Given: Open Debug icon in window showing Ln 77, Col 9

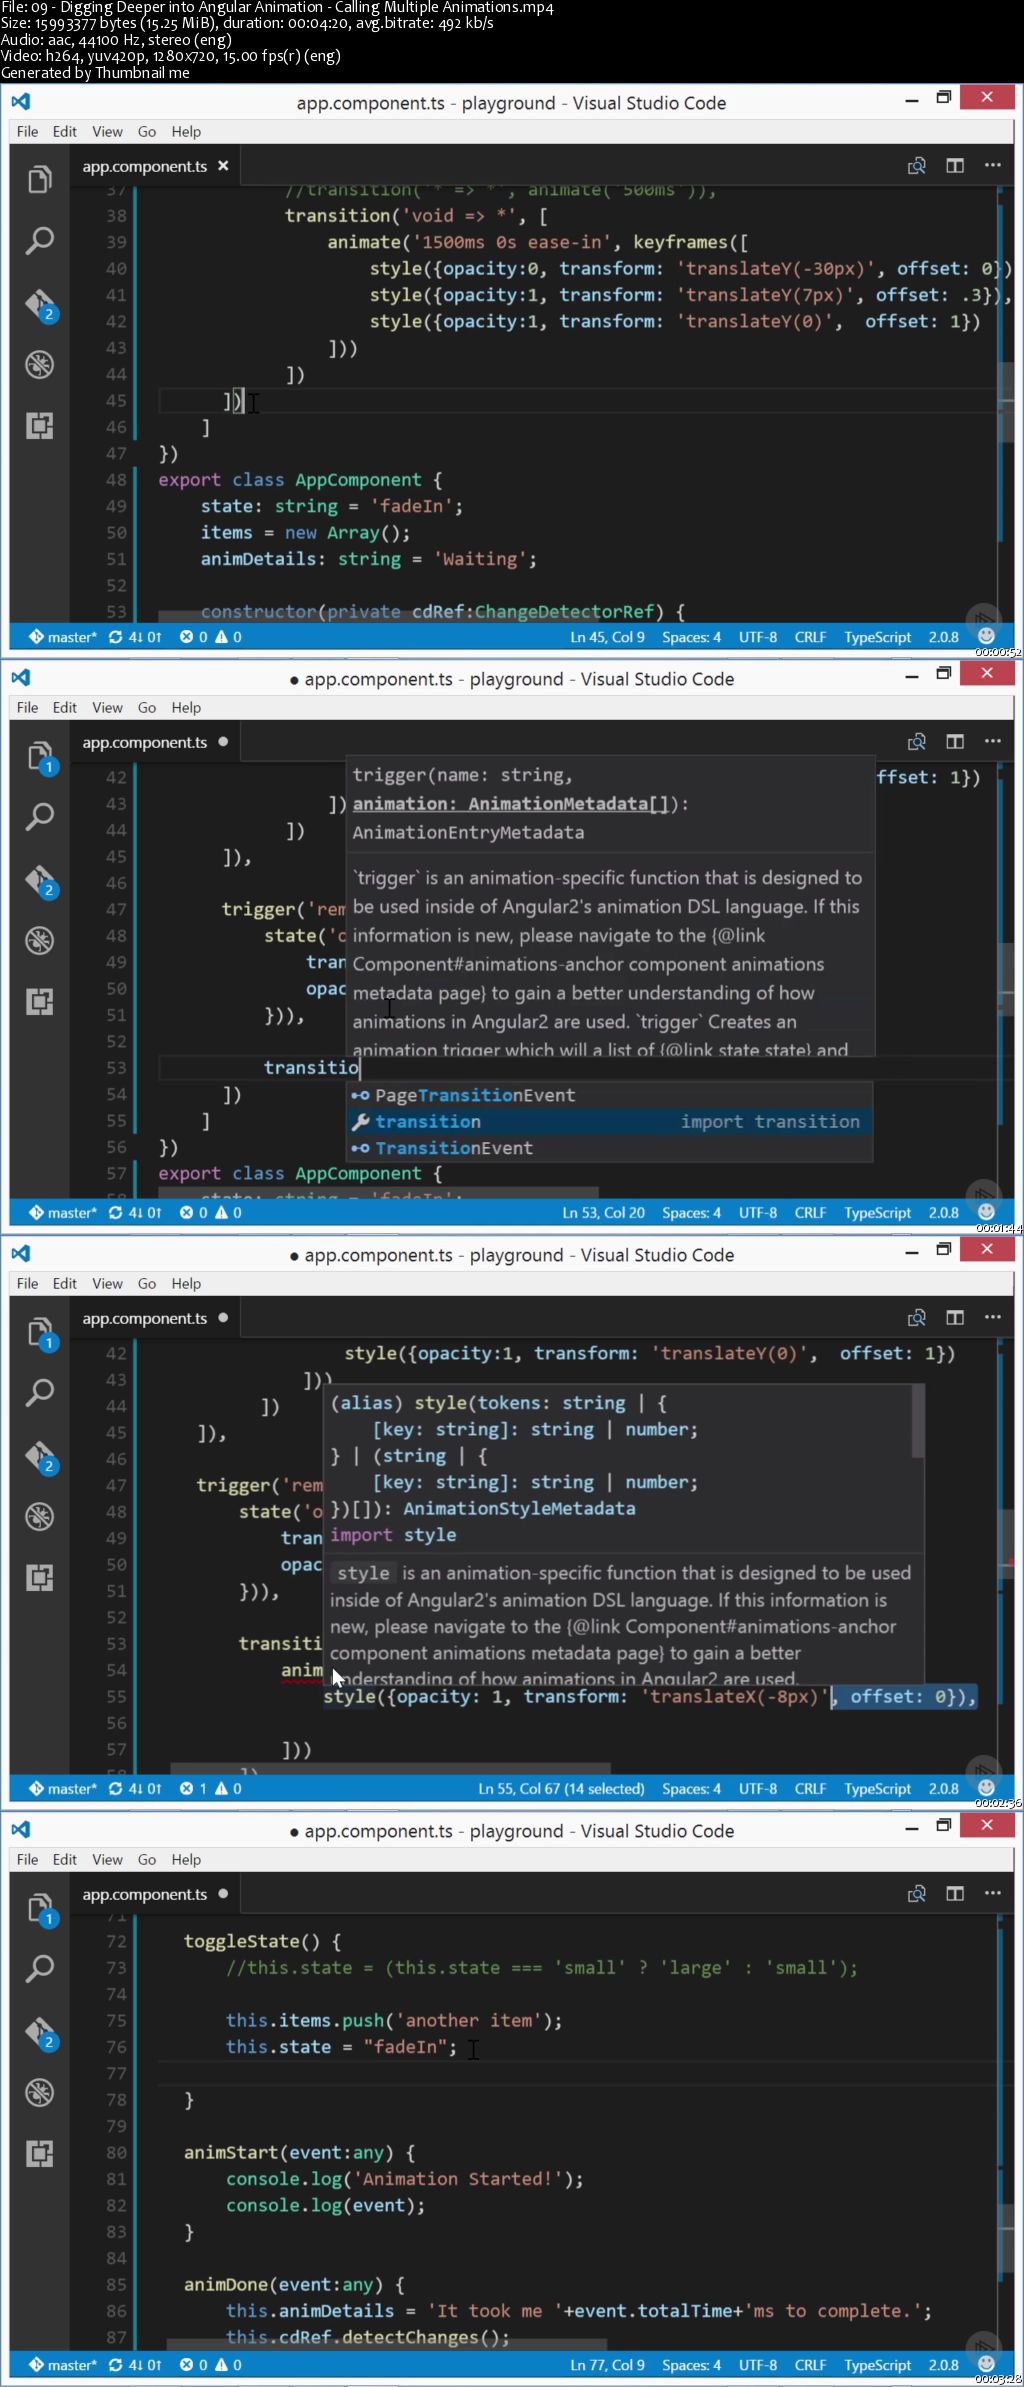Looking at the screenshot, I should point(40,2093).
